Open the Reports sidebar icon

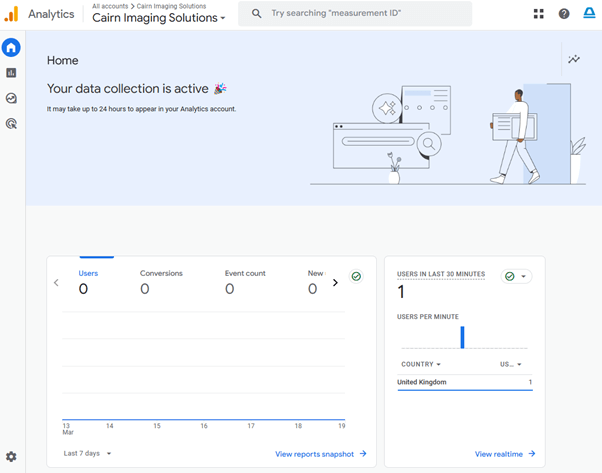tap(11, 73)
